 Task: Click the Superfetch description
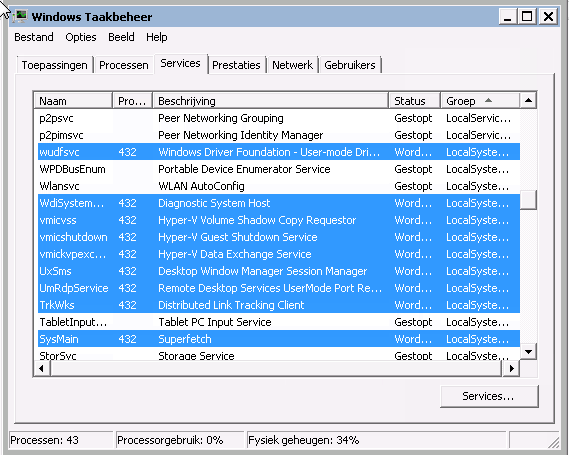point(185,339)
